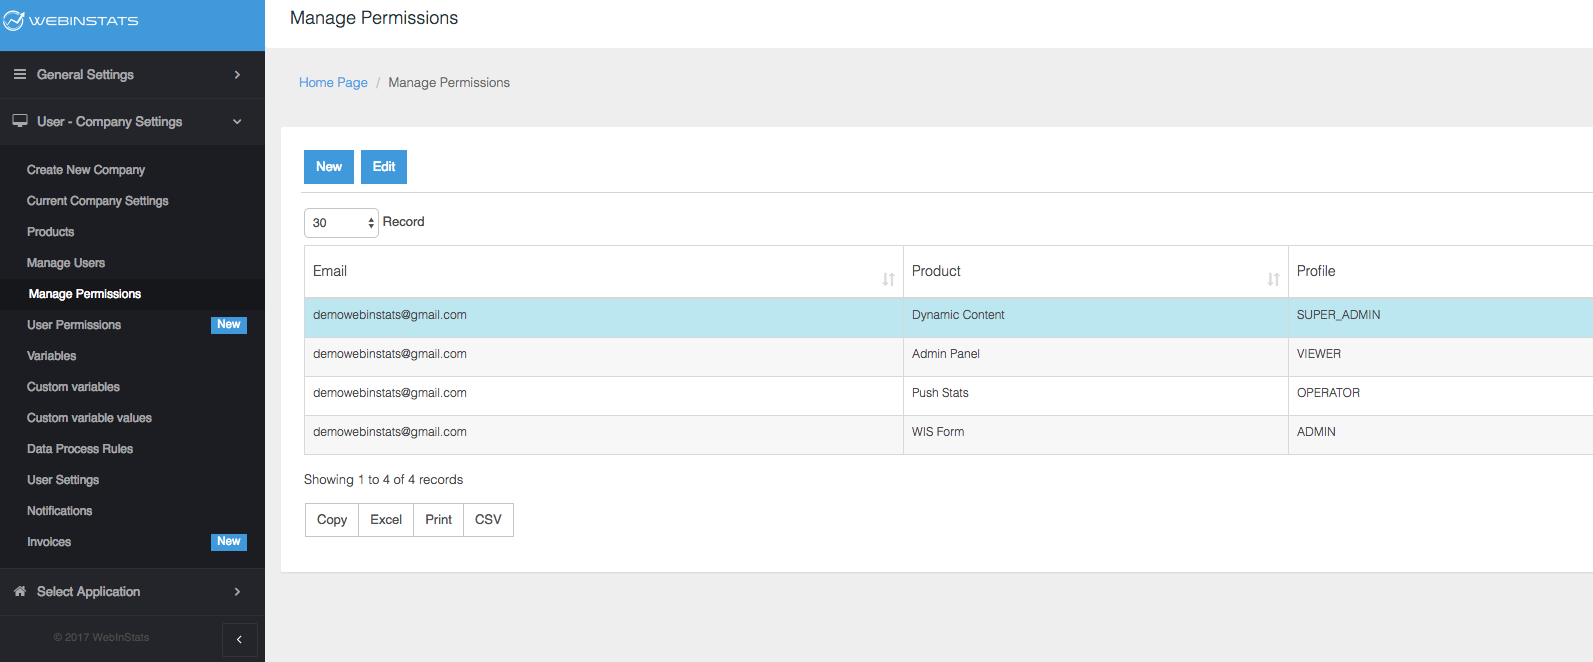Click the New permission button
Screen dimensions: 1593x662
click(x=329, y=167)
